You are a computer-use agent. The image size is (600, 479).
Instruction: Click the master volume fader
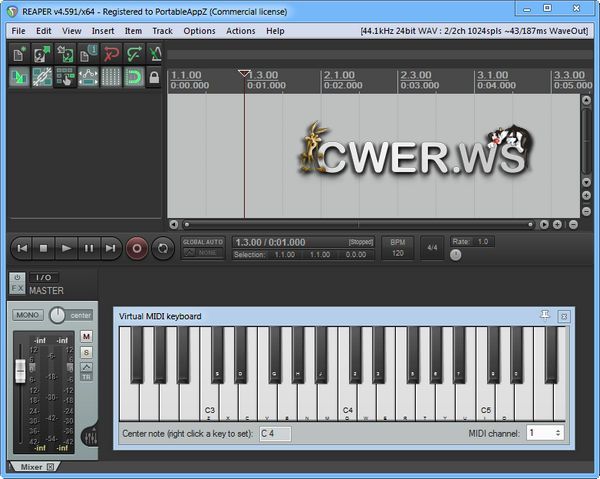point(19,372)
